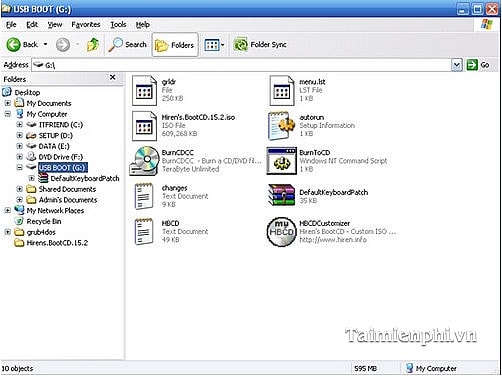Launch Folder Sync from toolbar

(260, 45)
